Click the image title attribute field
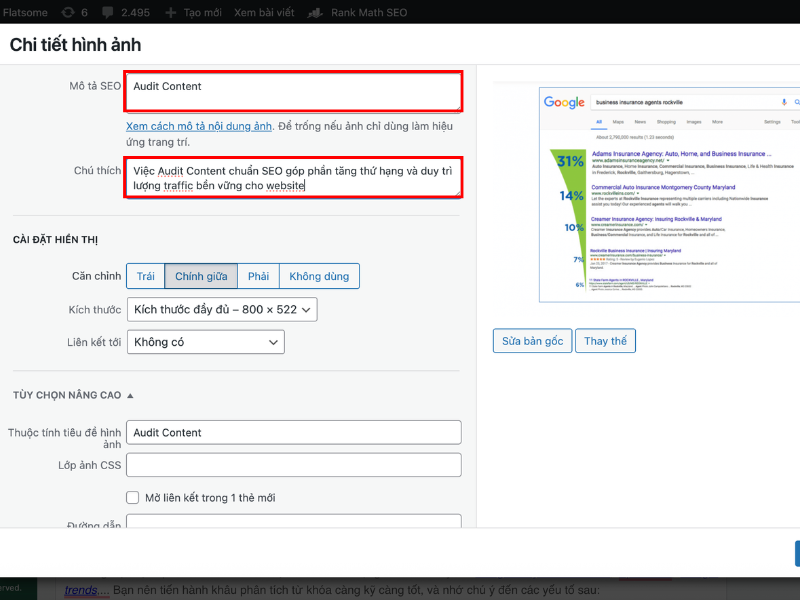This screenshot has height=600, width=800. pyautogui.click(x=293, y=433)
